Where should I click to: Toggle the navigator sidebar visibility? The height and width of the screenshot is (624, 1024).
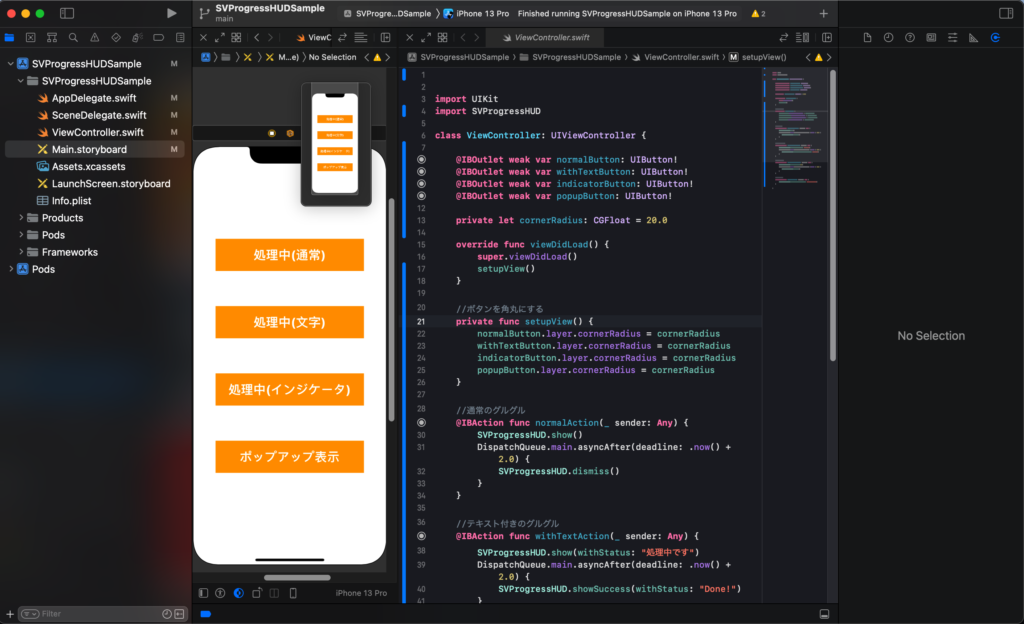coord(66,11)
